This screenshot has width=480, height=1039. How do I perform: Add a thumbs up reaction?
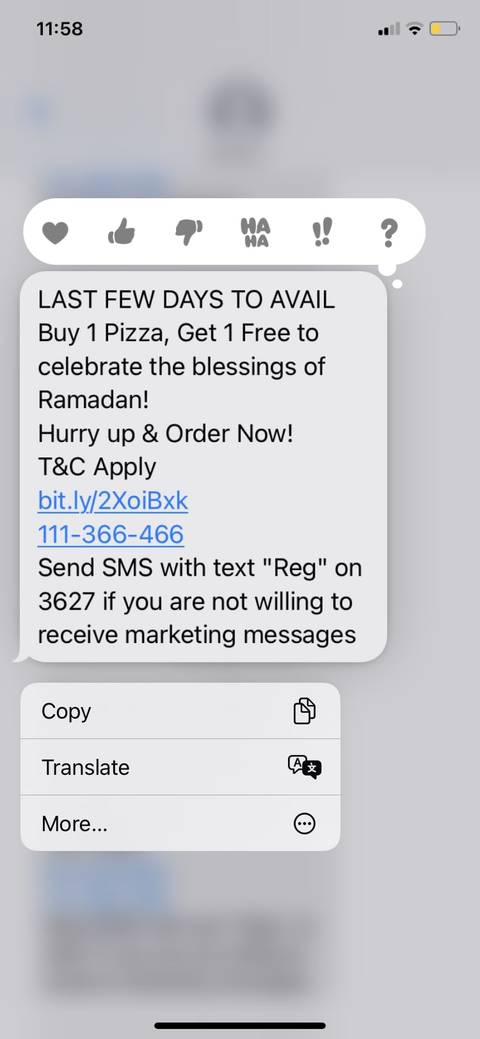coord(121,232)
